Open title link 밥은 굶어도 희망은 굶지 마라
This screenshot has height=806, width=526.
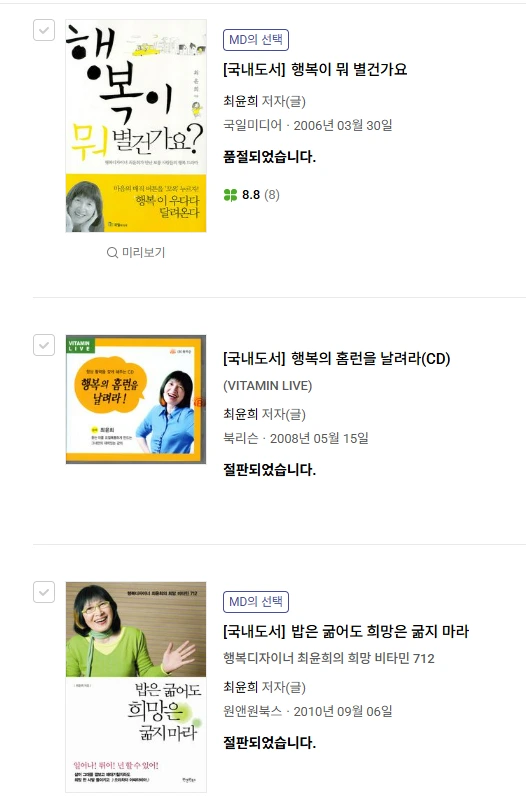[346, 631]
